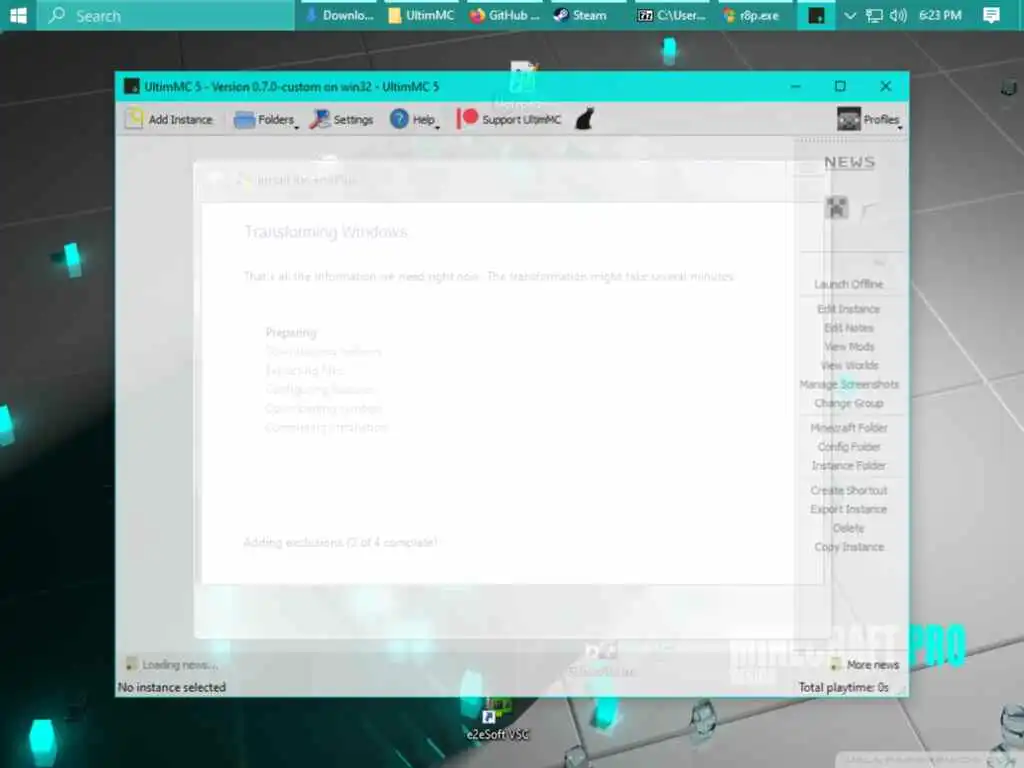This screenshot has height=768, width=1024.
Task: Open UltimMC Settings
Action: click(342, 120)
